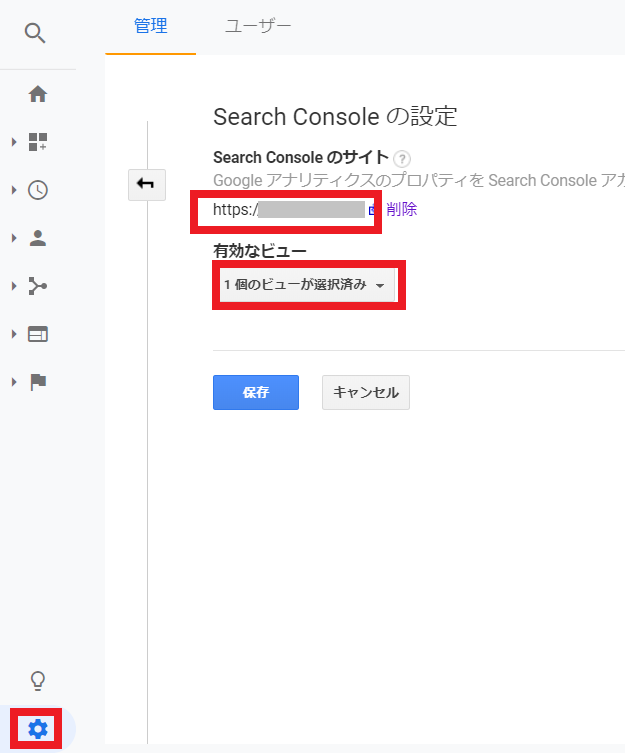This screenshot has width=625, height=753.
Task: Open Realtime clock icon
Action: click(37, 190)
